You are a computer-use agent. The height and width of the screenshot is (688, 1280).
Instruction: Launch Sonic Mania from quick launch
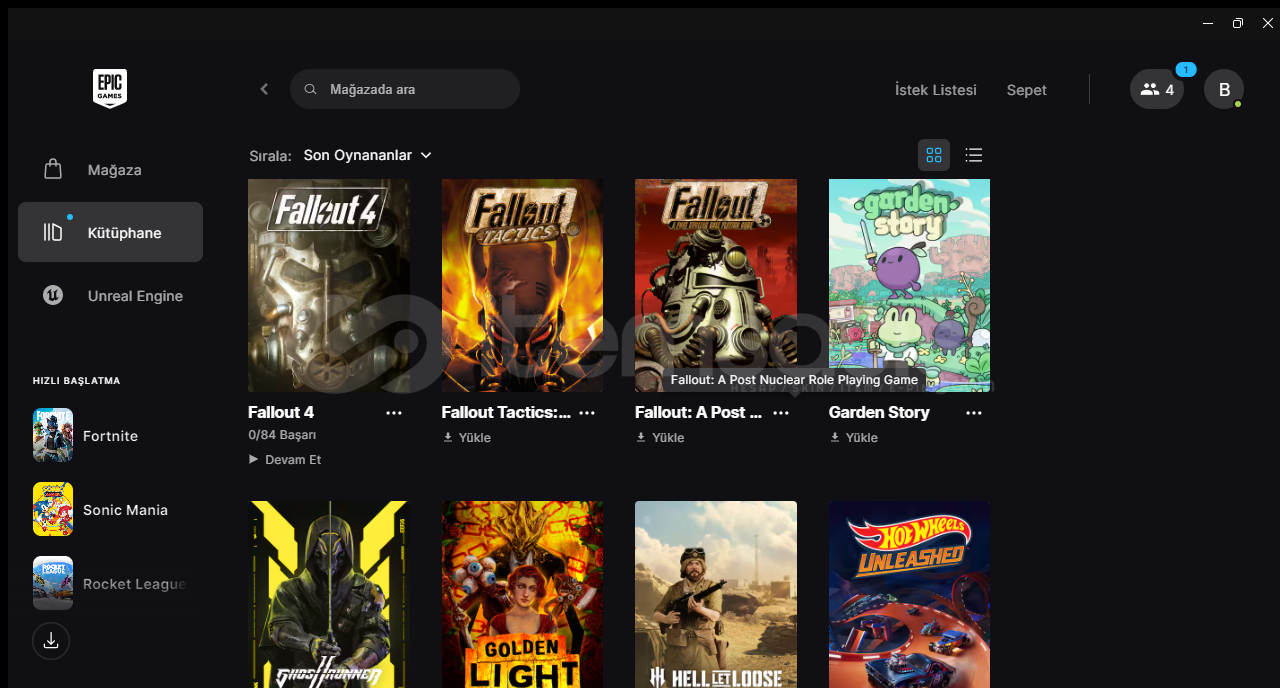(110, 509)
